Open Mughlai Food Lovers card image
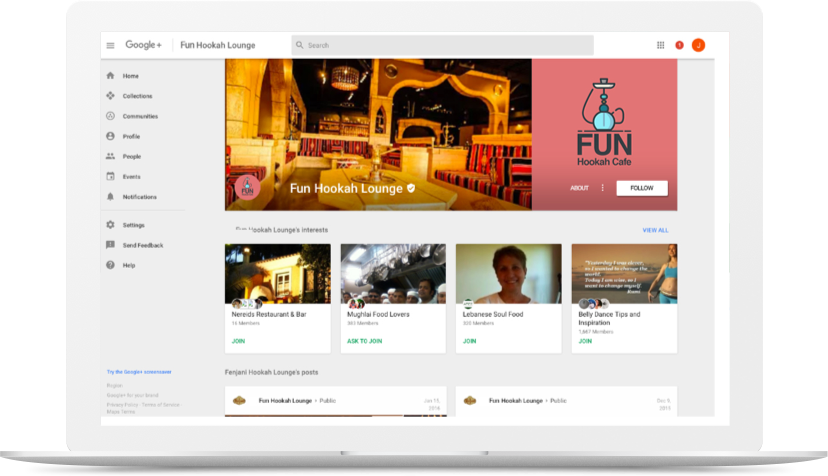This screenshot has width=828, height=476. pyautogui.click(x=393, y=273)
